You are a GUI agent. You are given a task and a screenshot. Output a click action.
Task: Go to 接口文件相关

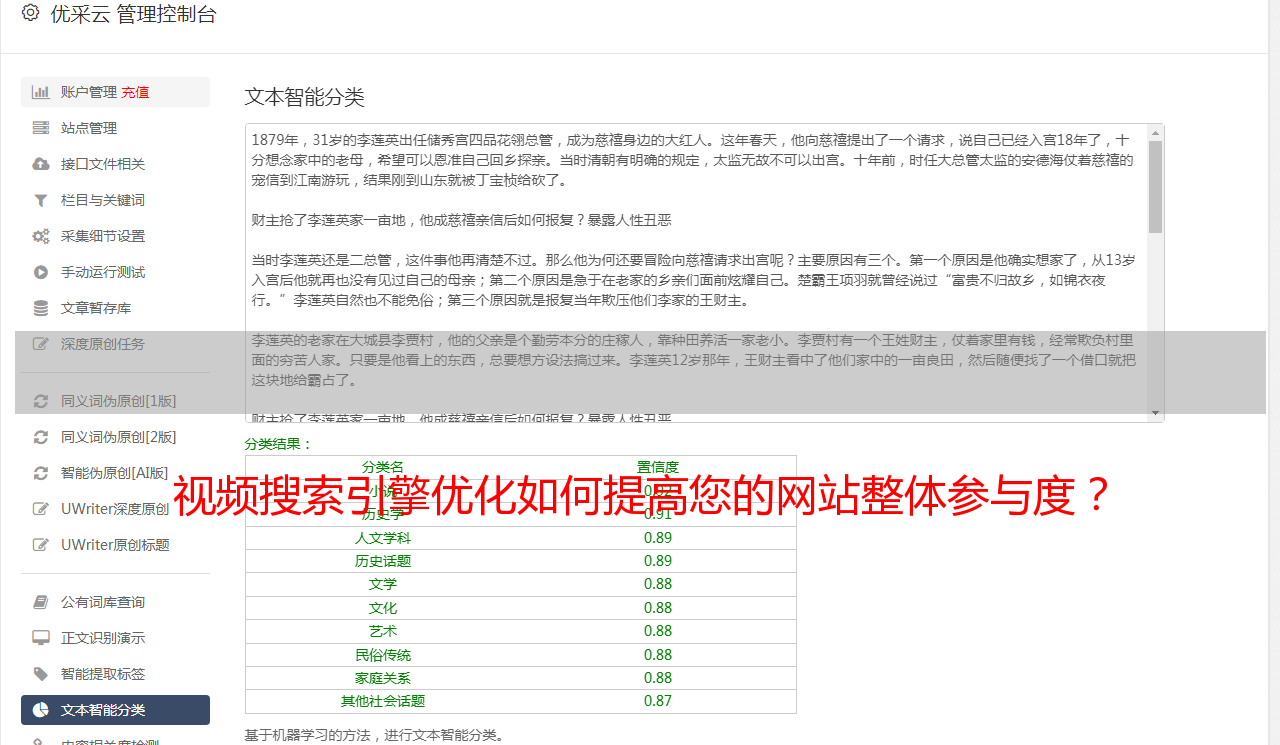point(115,164)
